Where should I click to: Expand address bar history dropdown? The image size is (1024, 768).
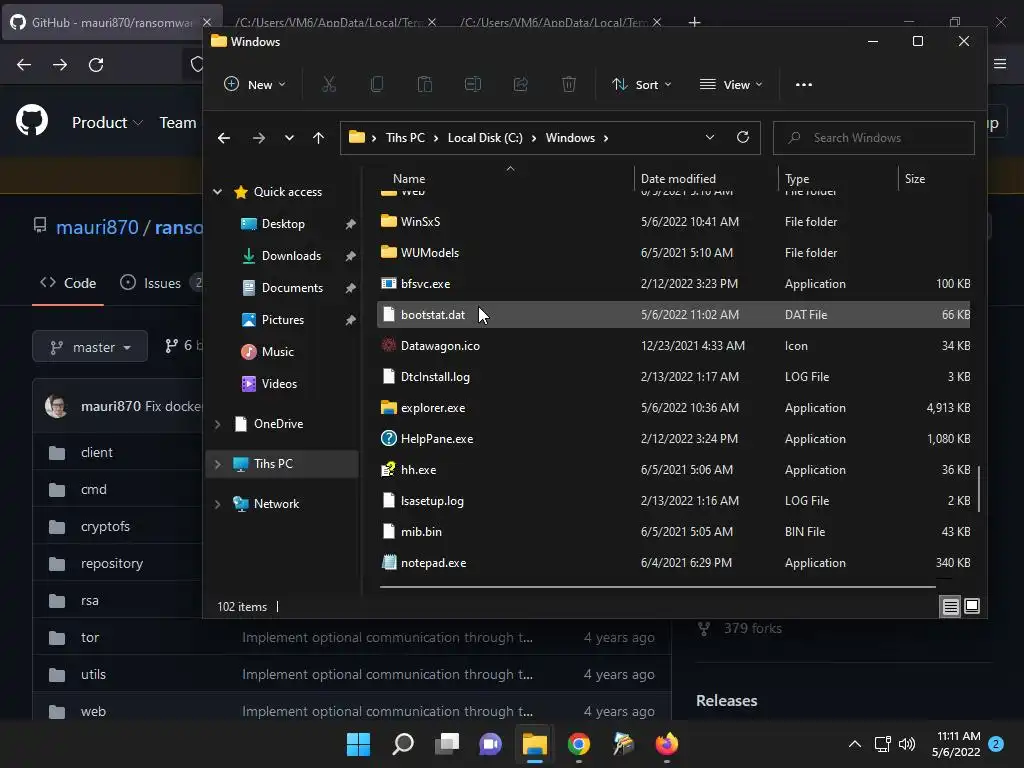[710, 137]
